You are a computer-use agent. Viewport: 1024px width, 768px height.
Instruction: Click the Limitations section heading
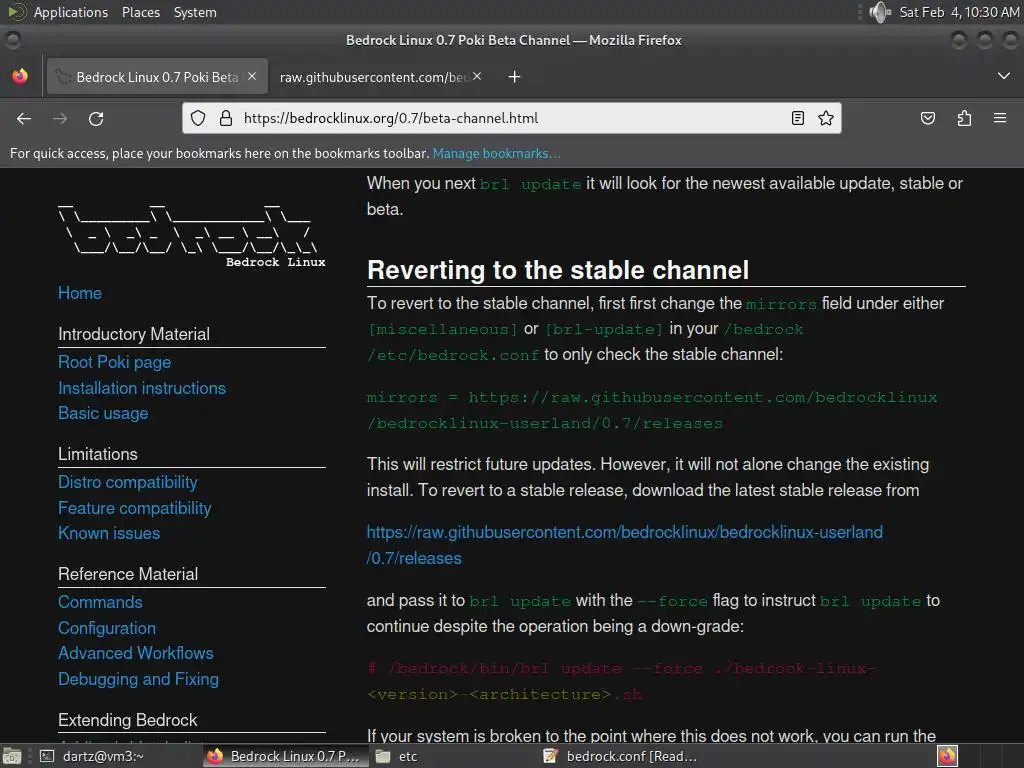coord(98,455)
